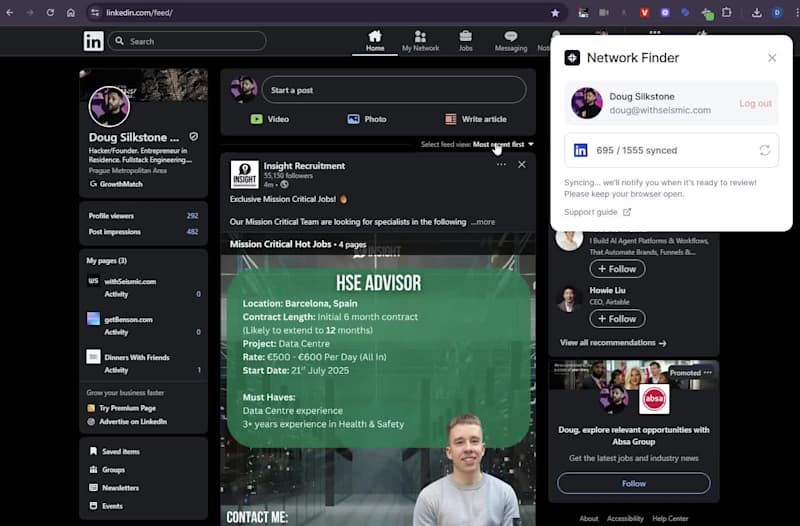Expand post text with …more
Screen dimensions: 800x526
483,222
